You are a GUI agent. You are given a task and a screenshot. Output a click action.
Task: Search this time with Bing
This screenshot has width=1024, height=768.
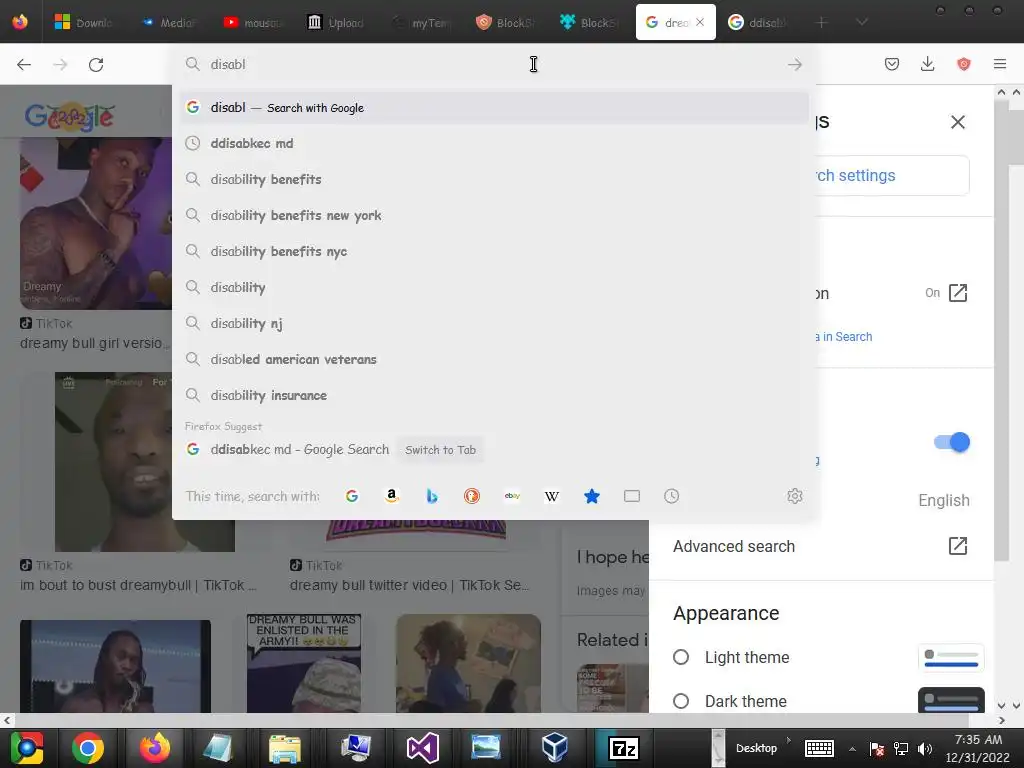coord(432,496)
